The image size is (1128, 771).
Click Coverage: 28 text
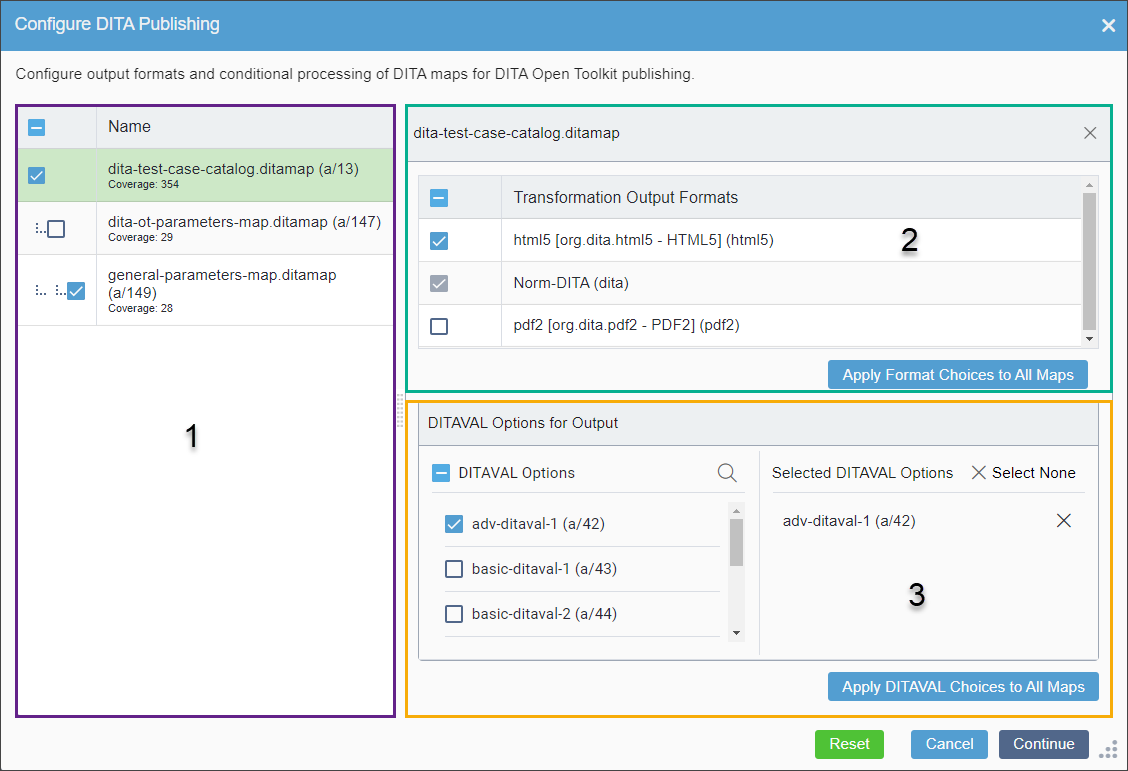coord(140,309)
